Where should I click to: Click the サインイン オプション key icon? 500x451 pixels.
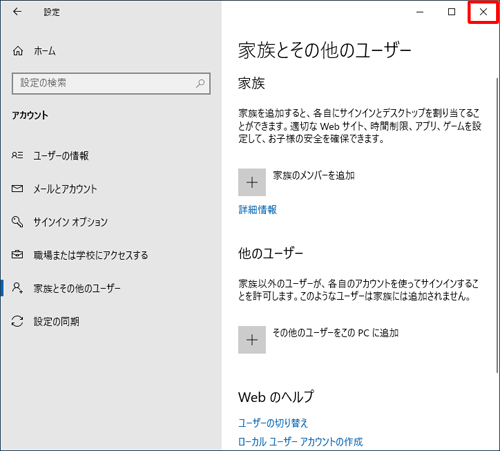tap(17, 222)
